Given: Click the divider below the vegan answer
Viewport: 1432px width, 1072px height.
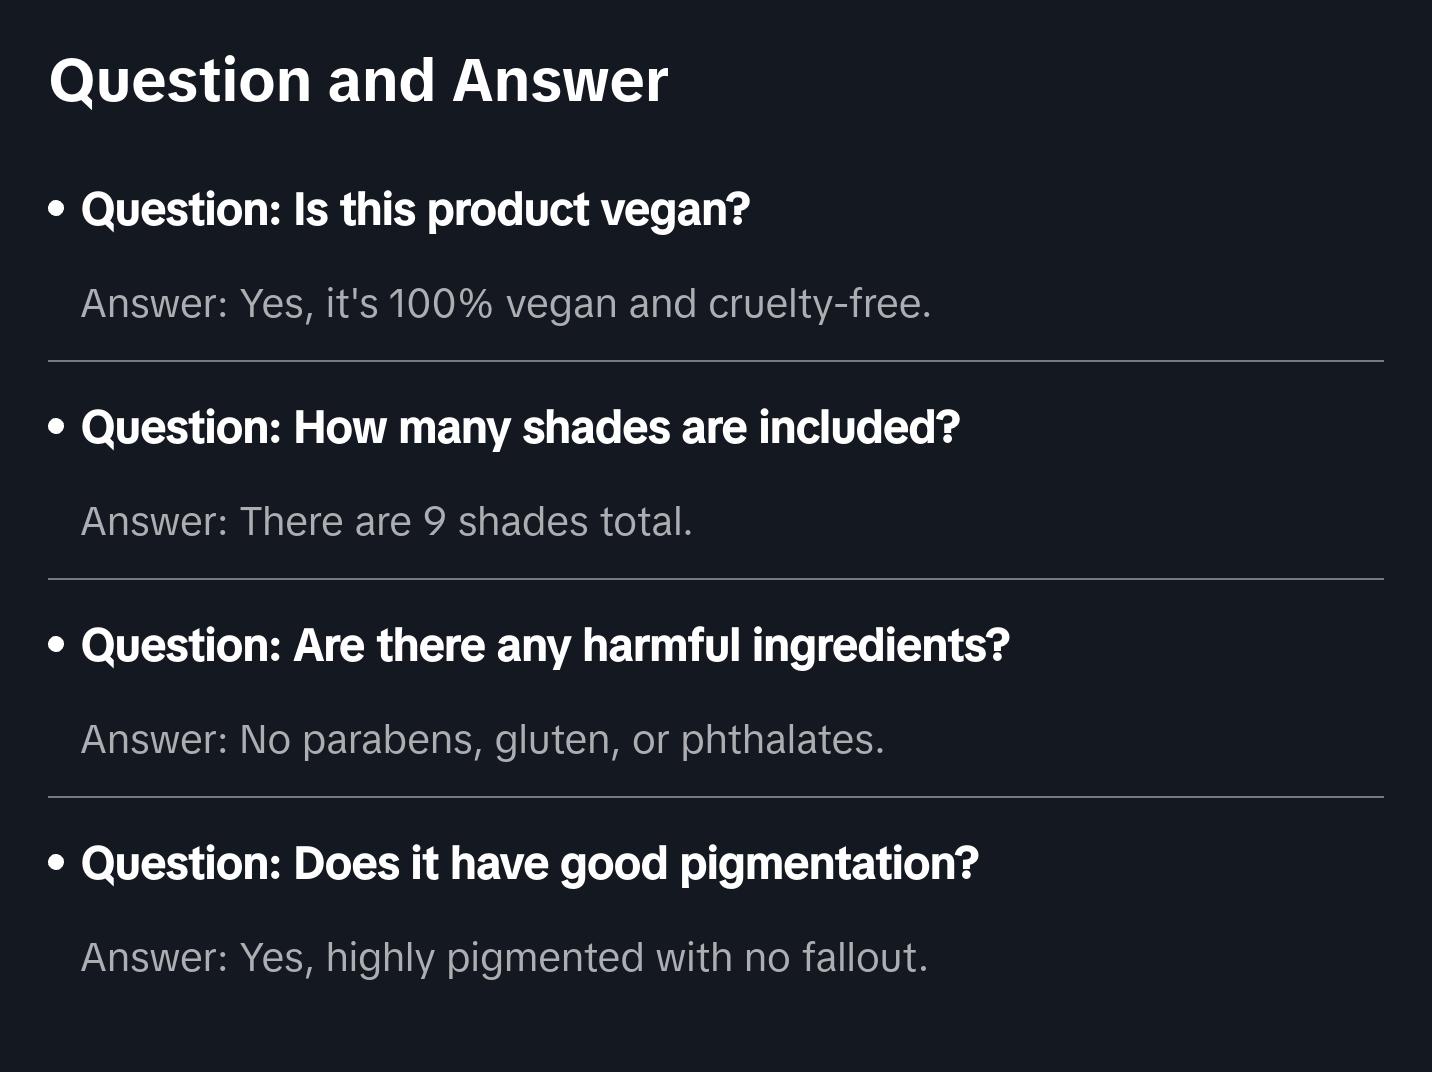Looking at the screenshot, I should click(x=716, y=361).
